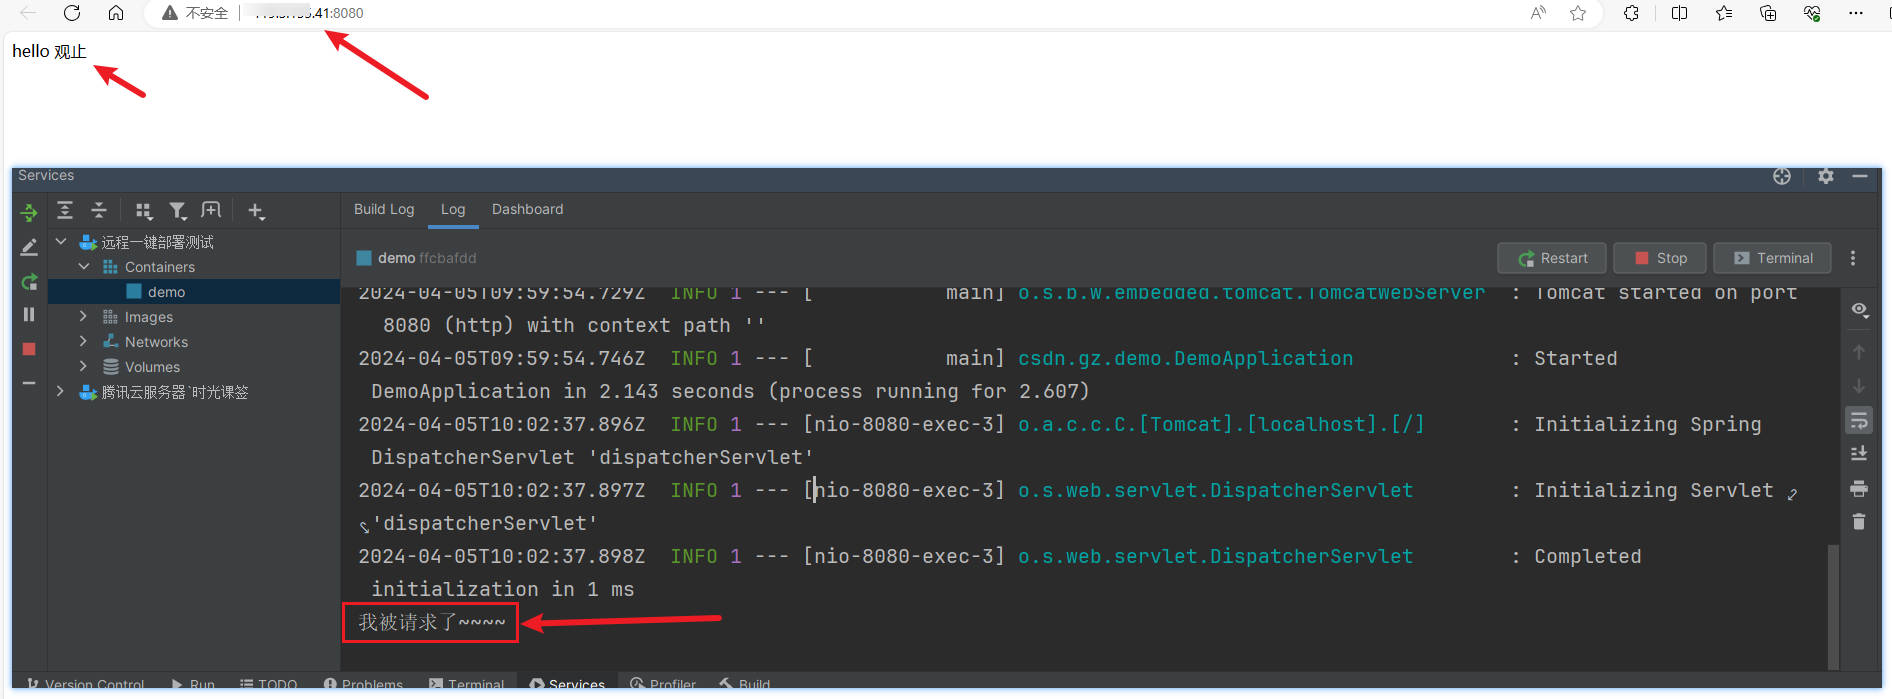The image size is (1892, 699).
Task: Click the Add Service plus icon
Action: (x=256, y=211)
